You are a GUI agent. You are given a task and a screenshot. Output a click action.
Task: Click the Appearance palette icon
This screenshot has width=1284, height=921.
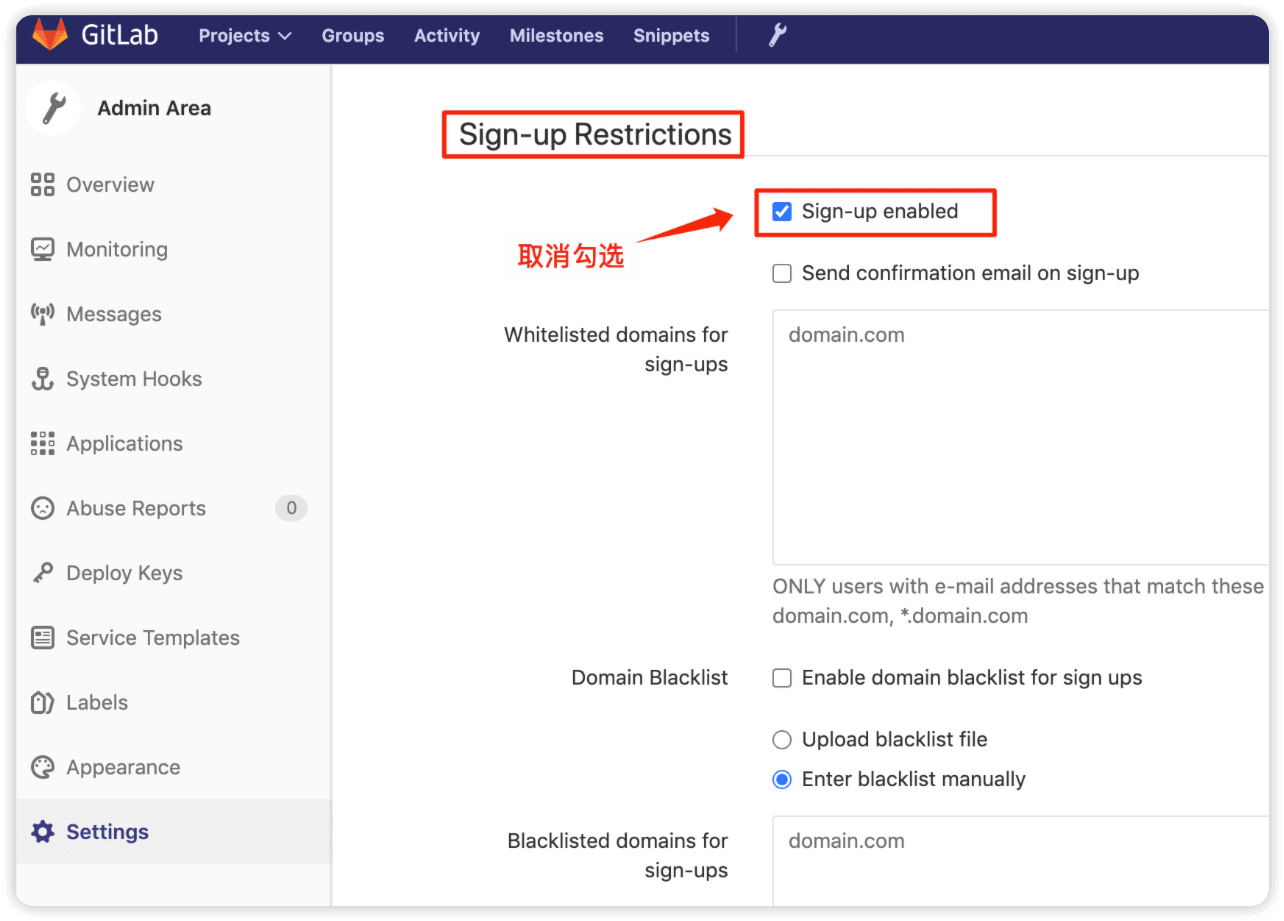coord(42,767)
